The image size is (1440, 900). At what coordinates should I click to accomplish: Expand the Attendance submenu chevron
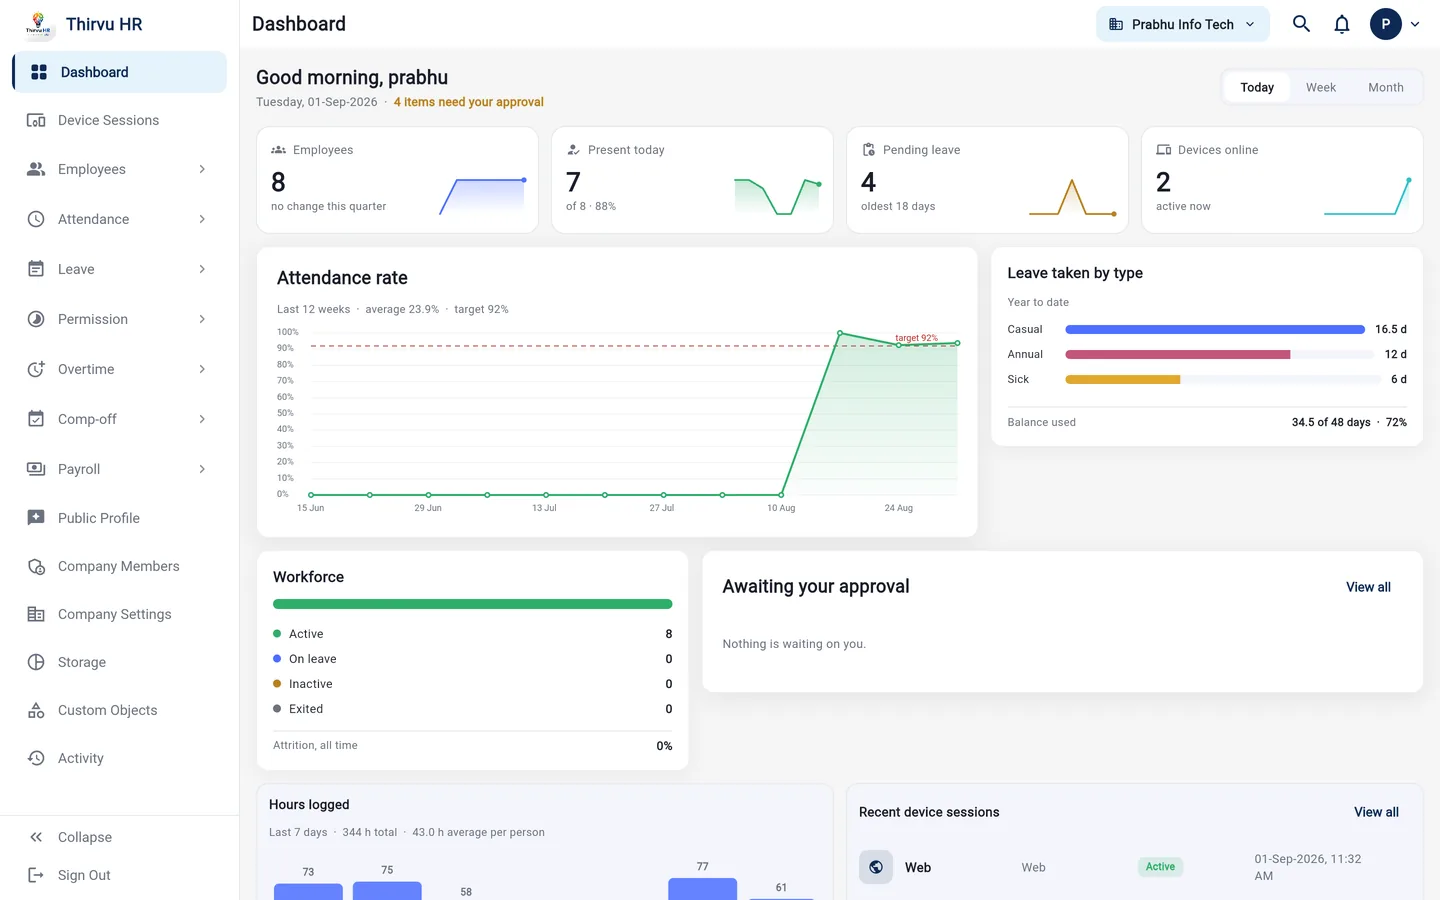pos(202,219)
